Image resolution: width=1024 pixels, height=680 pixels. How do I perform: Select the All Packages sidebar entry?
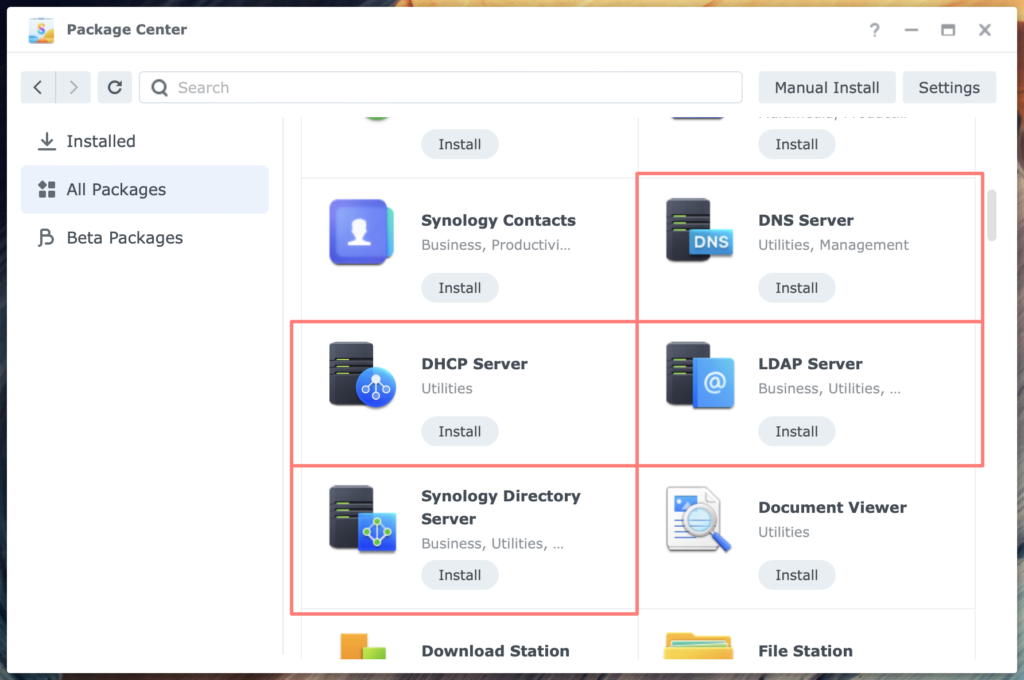pyautogui.click(x=116, y=189)
